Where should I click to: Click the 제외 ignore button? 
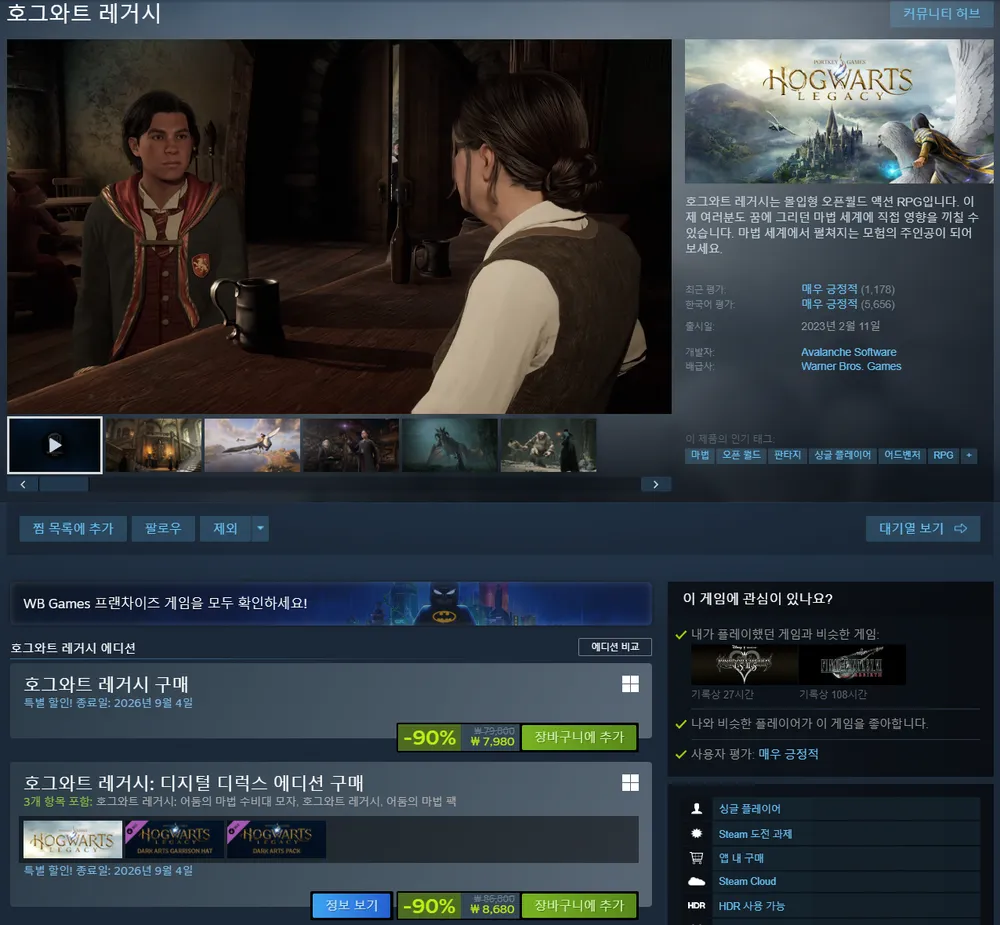pyautogui.click(x=225, y=528)
